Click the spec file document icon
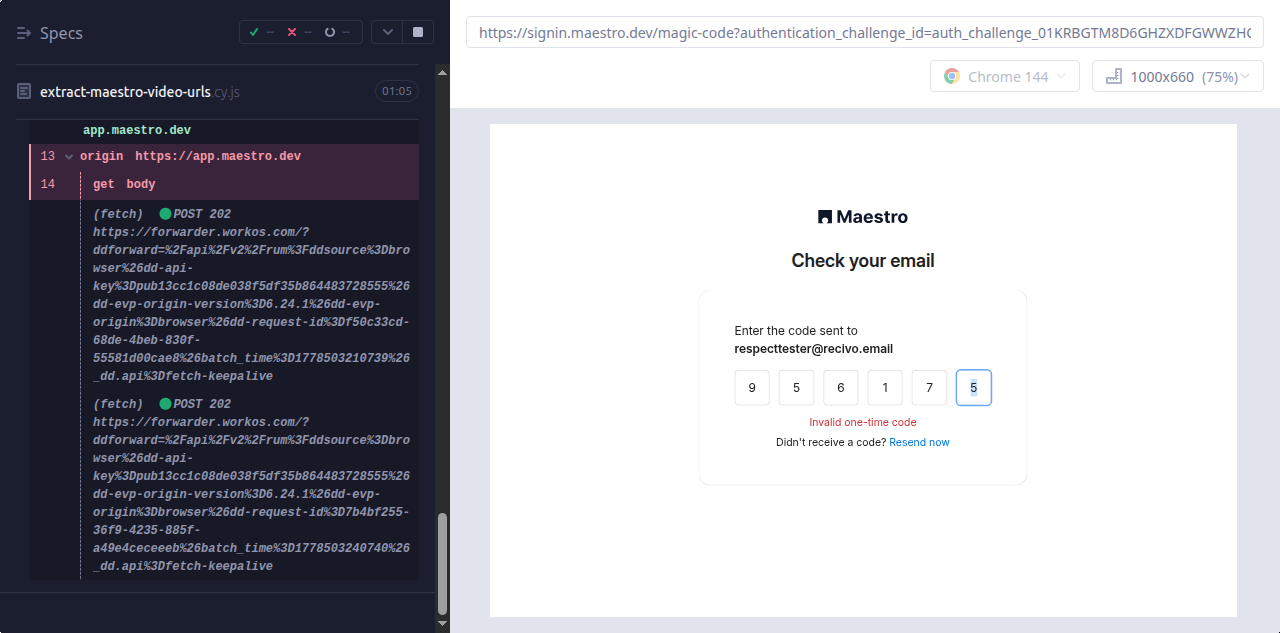 (x=25, y=91)
